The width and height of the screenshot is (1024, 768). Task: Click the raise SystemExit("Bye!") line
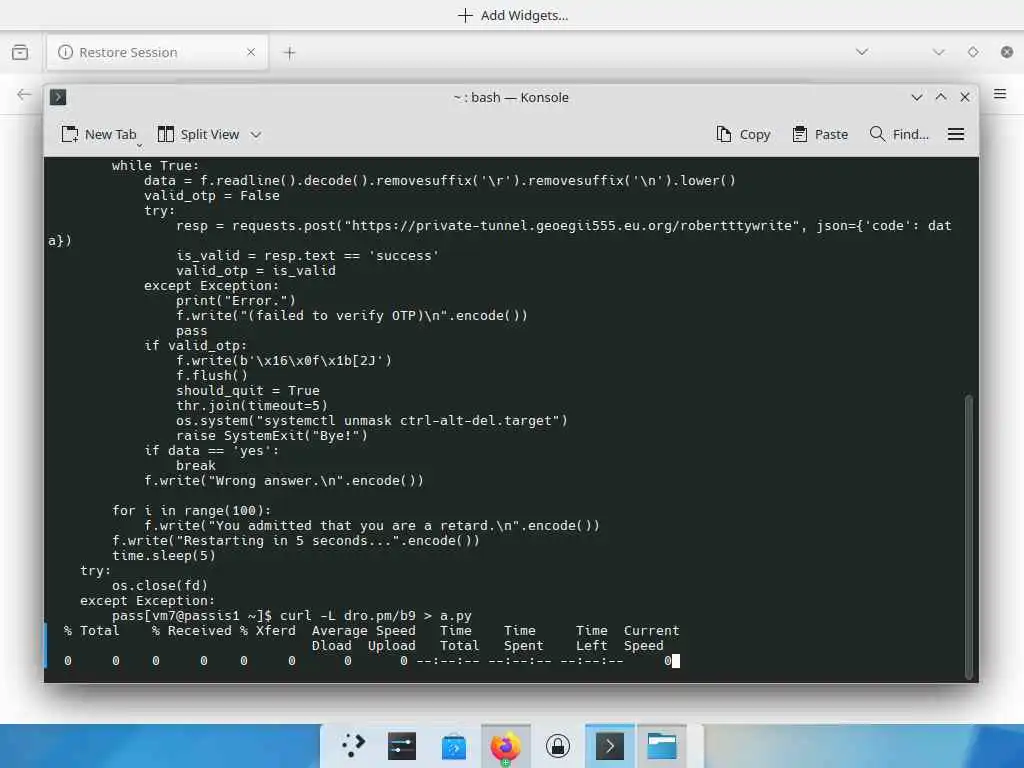272,436
